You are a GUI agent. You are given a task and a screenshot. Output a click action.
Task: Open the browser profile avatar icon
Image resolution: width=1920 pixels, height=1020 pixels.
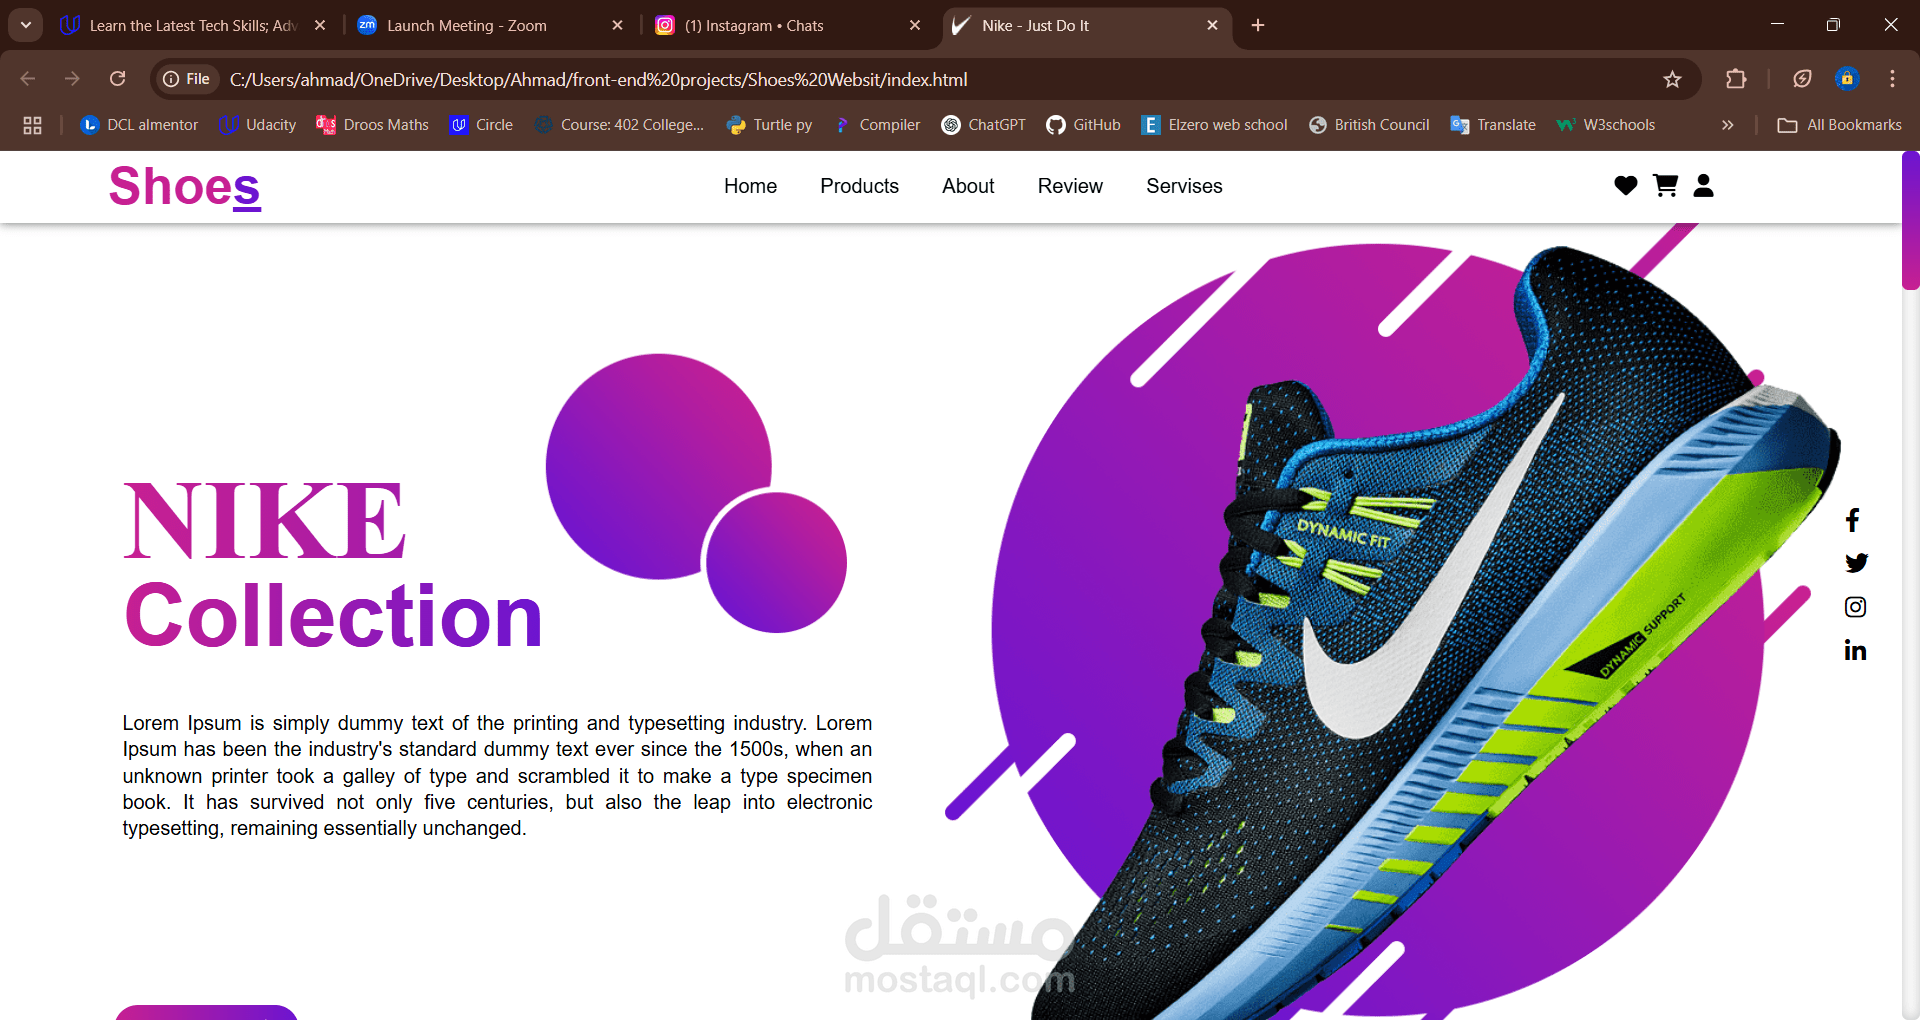tap(1847, 79)
